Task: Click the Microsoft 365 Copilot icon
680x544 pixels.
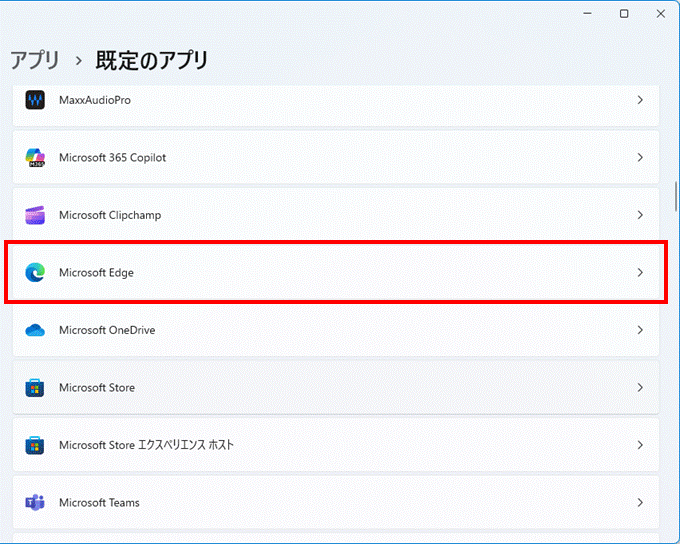Action: [35, 157]
